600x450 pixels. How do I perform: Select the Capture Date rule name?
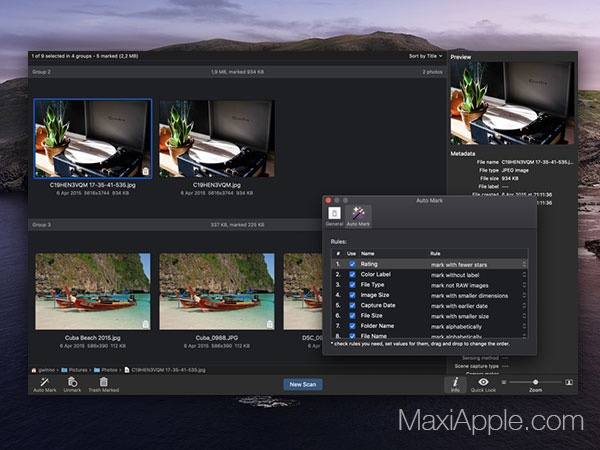378,305
